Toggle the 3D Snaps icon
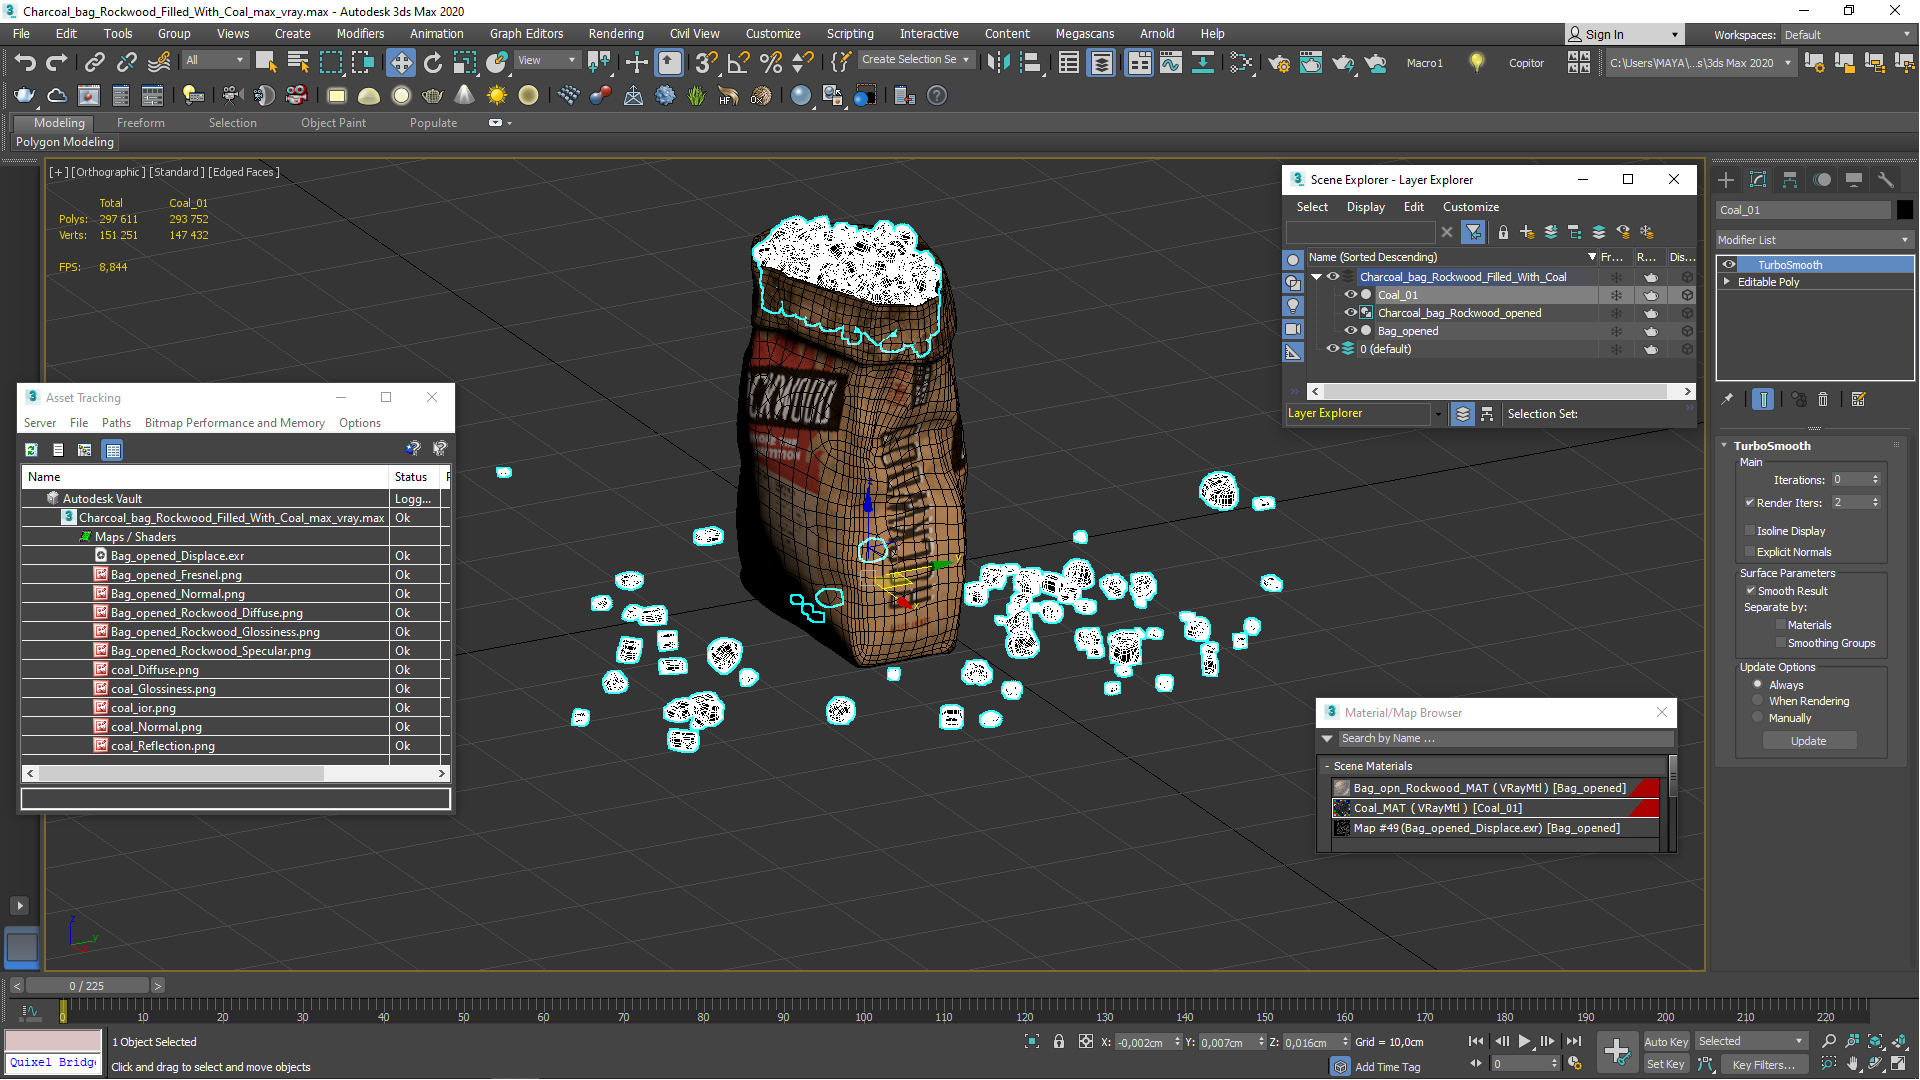 (x=706, y=62)
